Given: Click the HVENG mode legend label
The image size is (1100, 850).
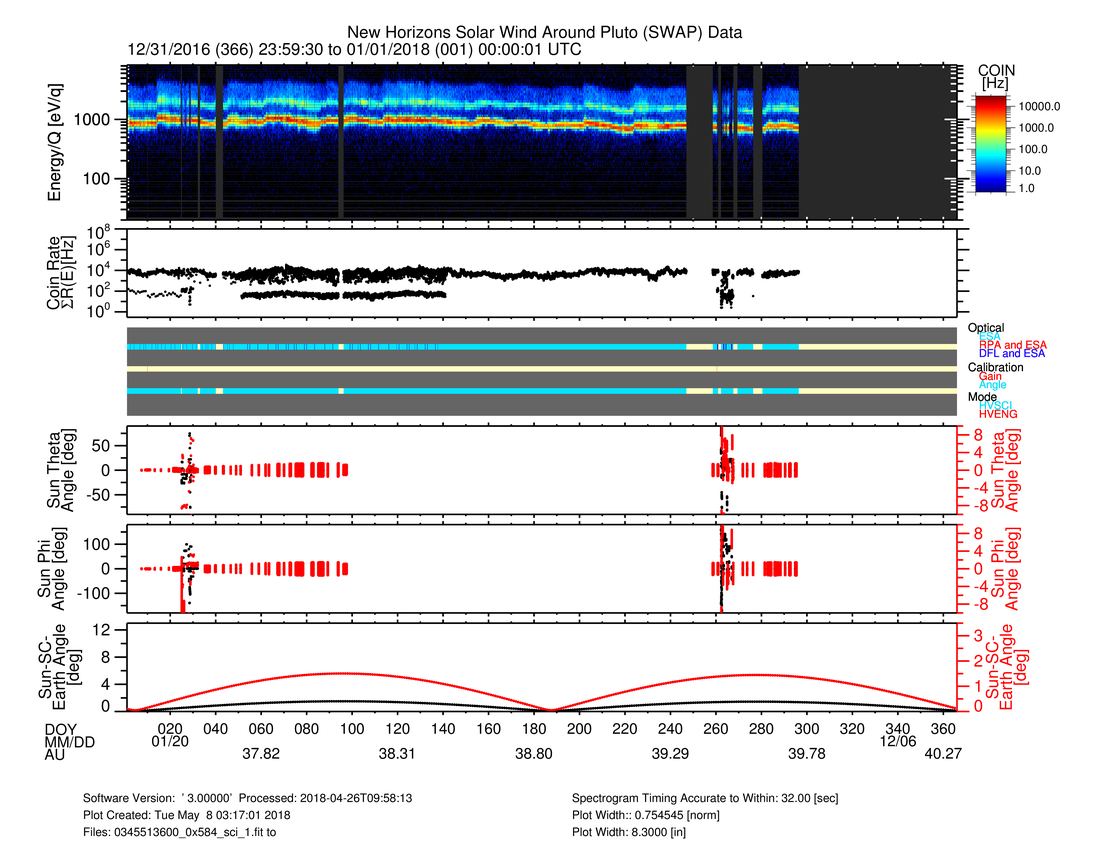Looking at the screenshot, I should pos(1000,414).
